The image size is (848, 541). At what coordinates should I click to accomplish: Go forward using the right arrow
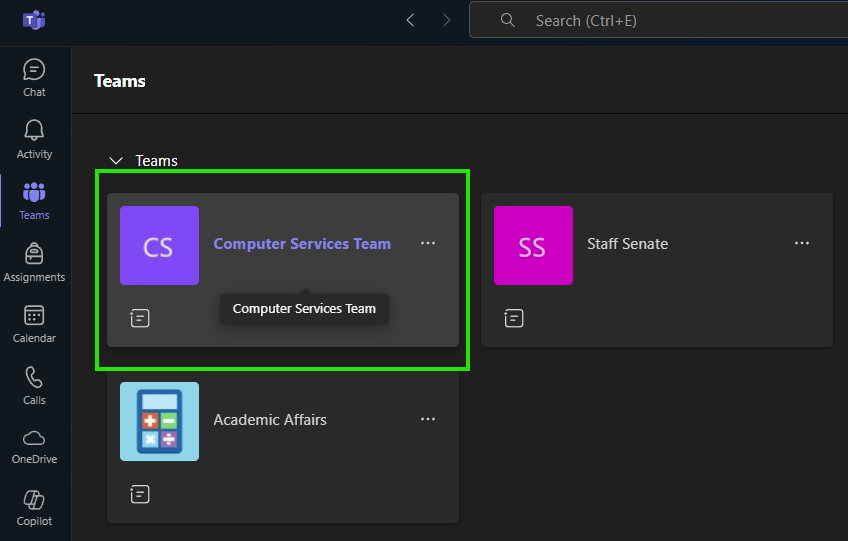click(446, 21)
